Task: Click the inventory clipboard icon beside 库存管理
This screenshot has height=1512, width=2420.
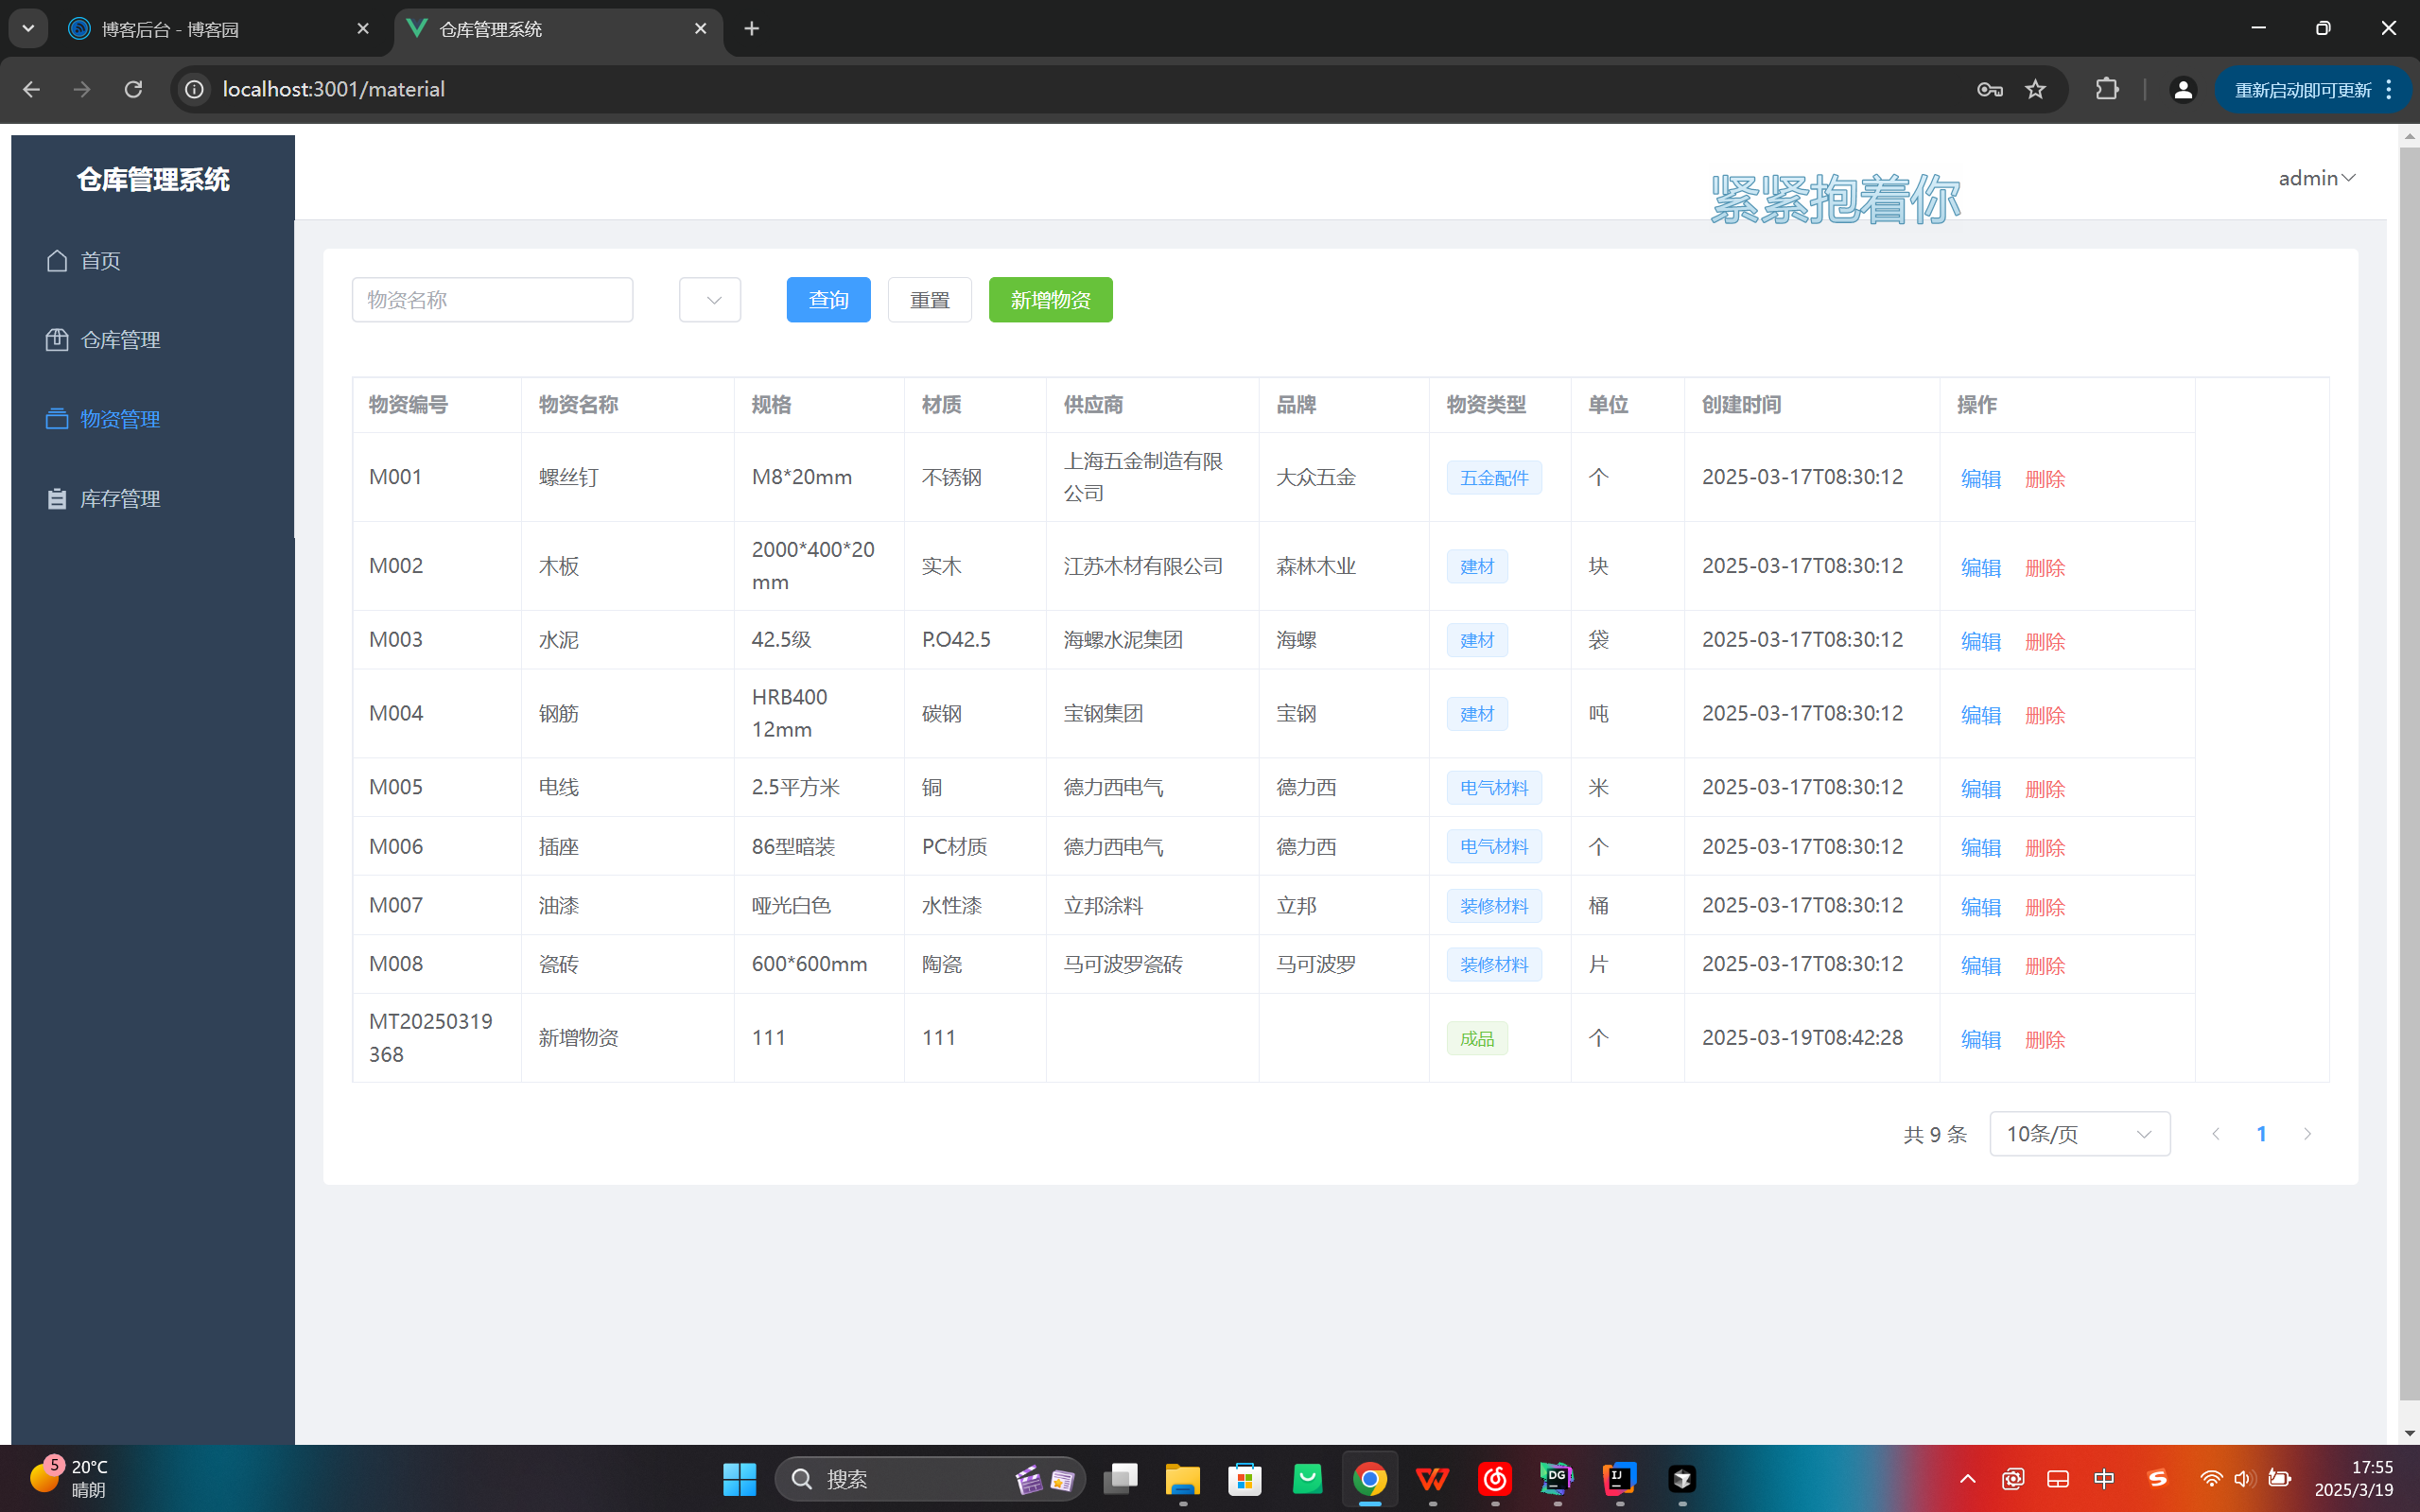Action: [57, 499]
